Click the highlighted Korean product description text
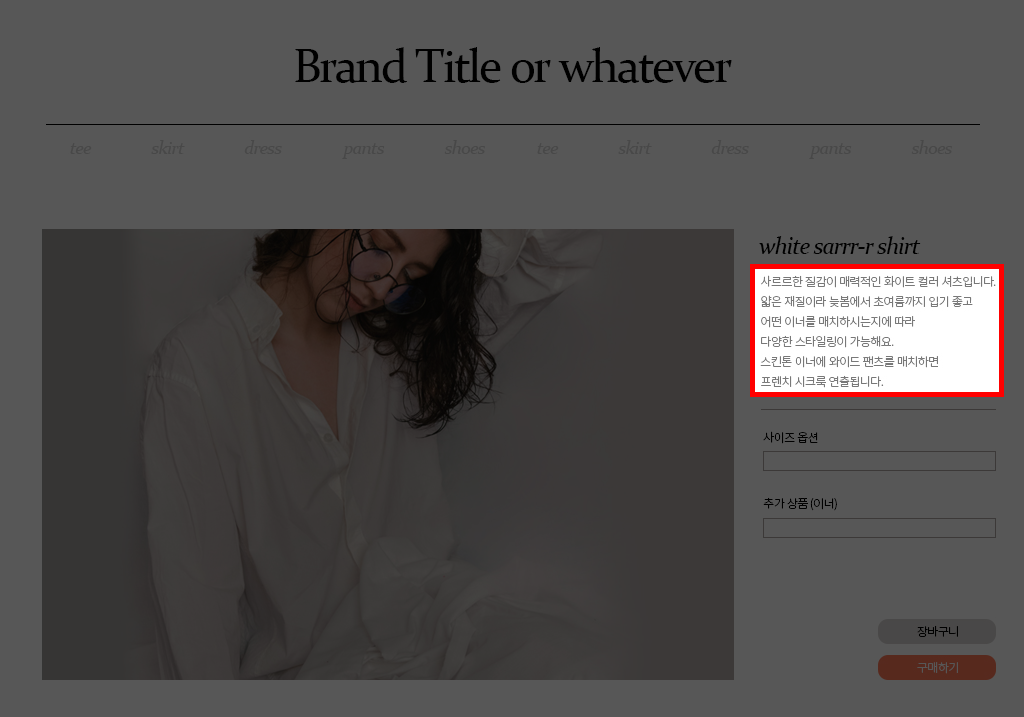1024x717 pixels. point(877,330)
